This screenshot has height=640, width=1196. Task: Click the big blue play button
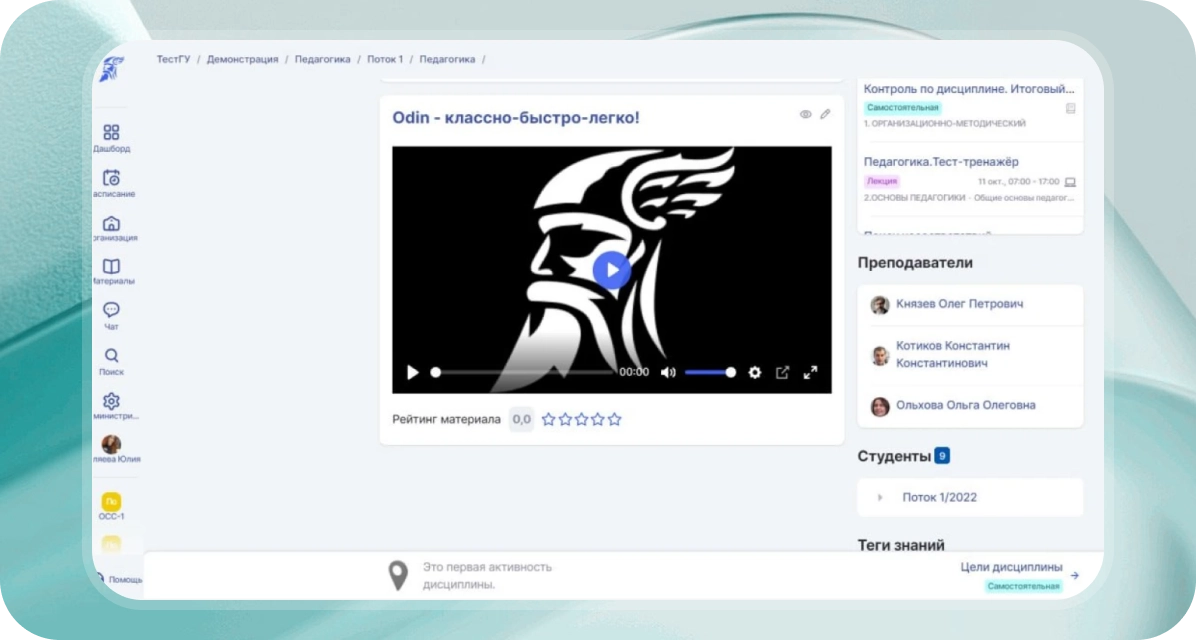click(612, 270)
